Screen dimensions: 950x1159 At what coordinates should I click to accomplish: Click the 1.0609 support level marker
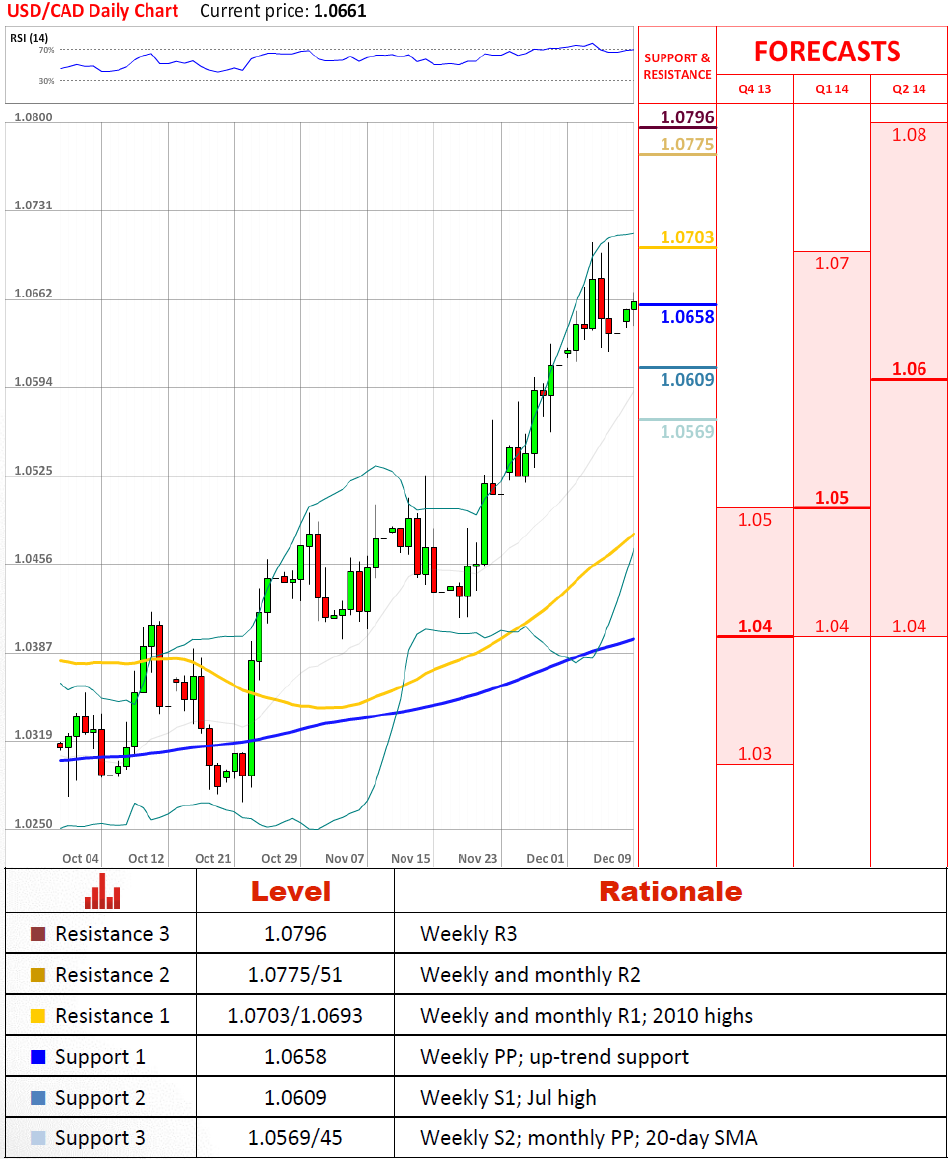[x=688, y=379]
